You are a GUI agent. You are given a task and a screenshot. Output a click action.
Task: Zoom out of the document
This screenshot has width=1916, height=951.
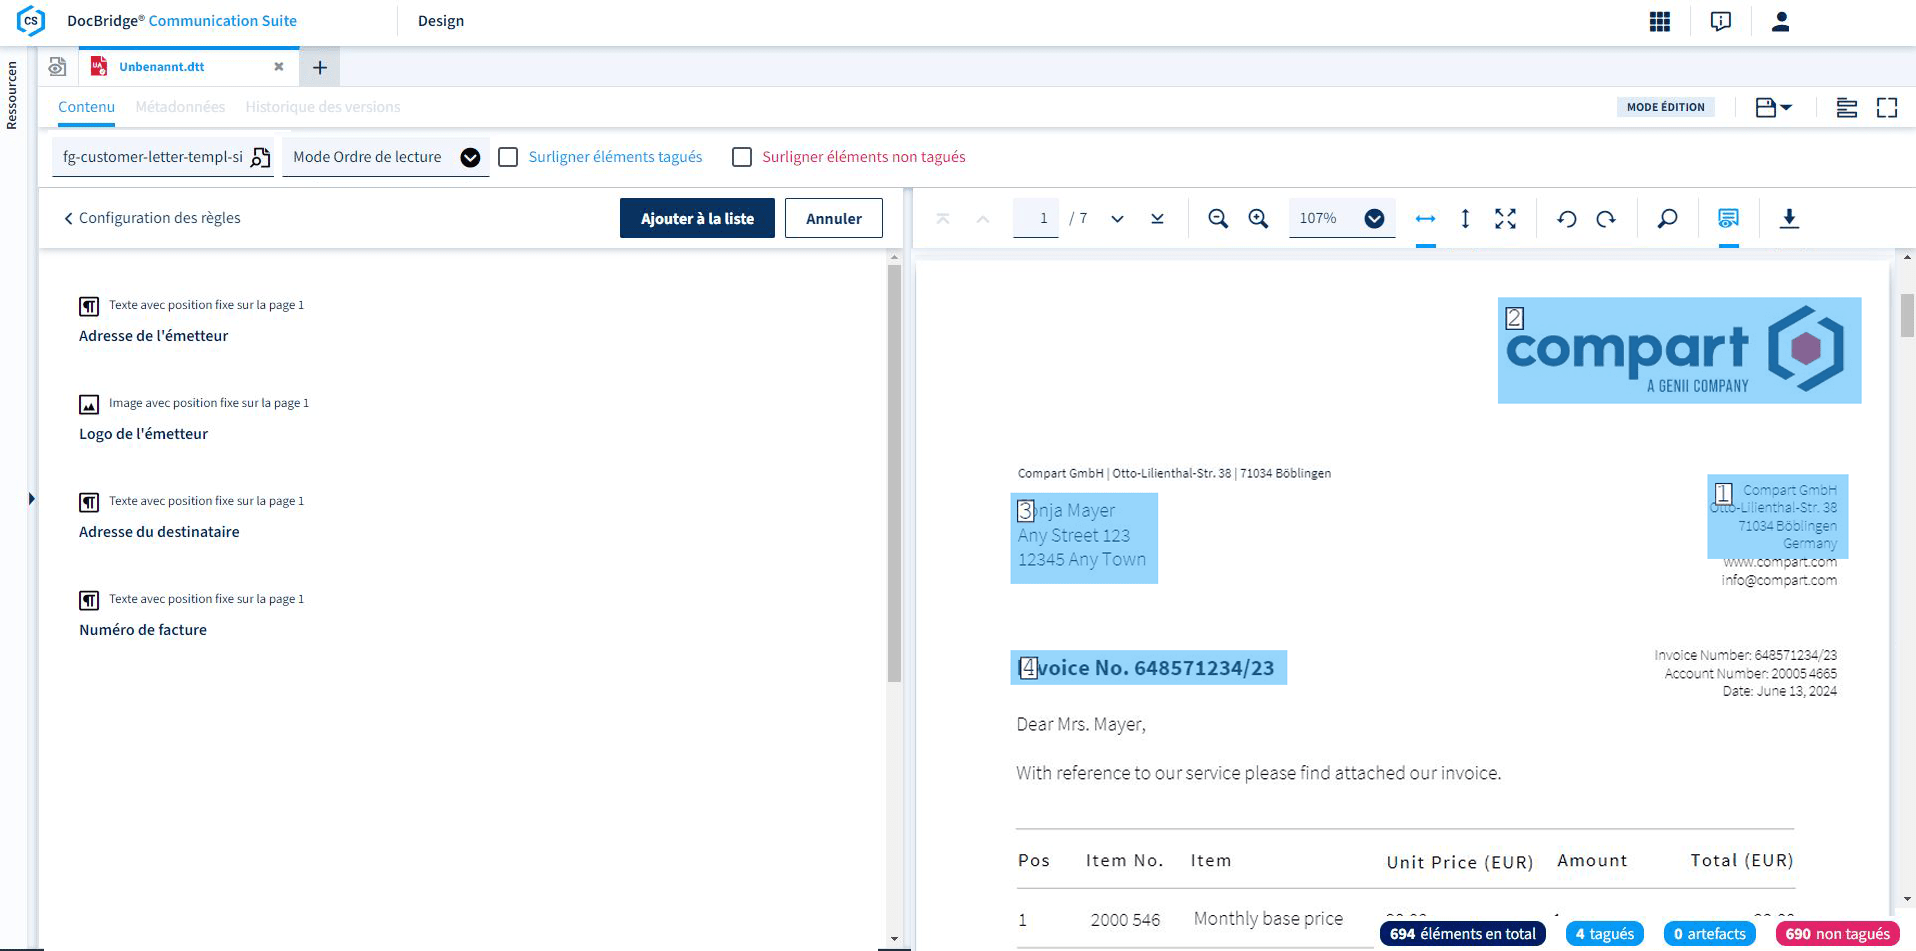point(1218,218)
